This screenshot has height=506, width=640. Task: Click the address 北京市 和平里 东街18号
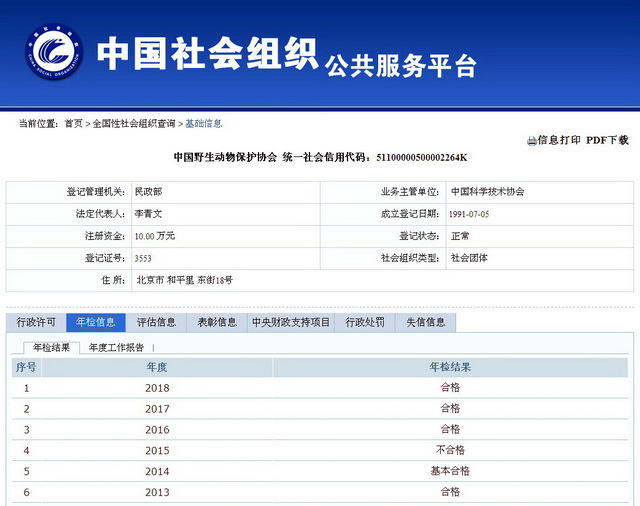(x=184, y=280)
